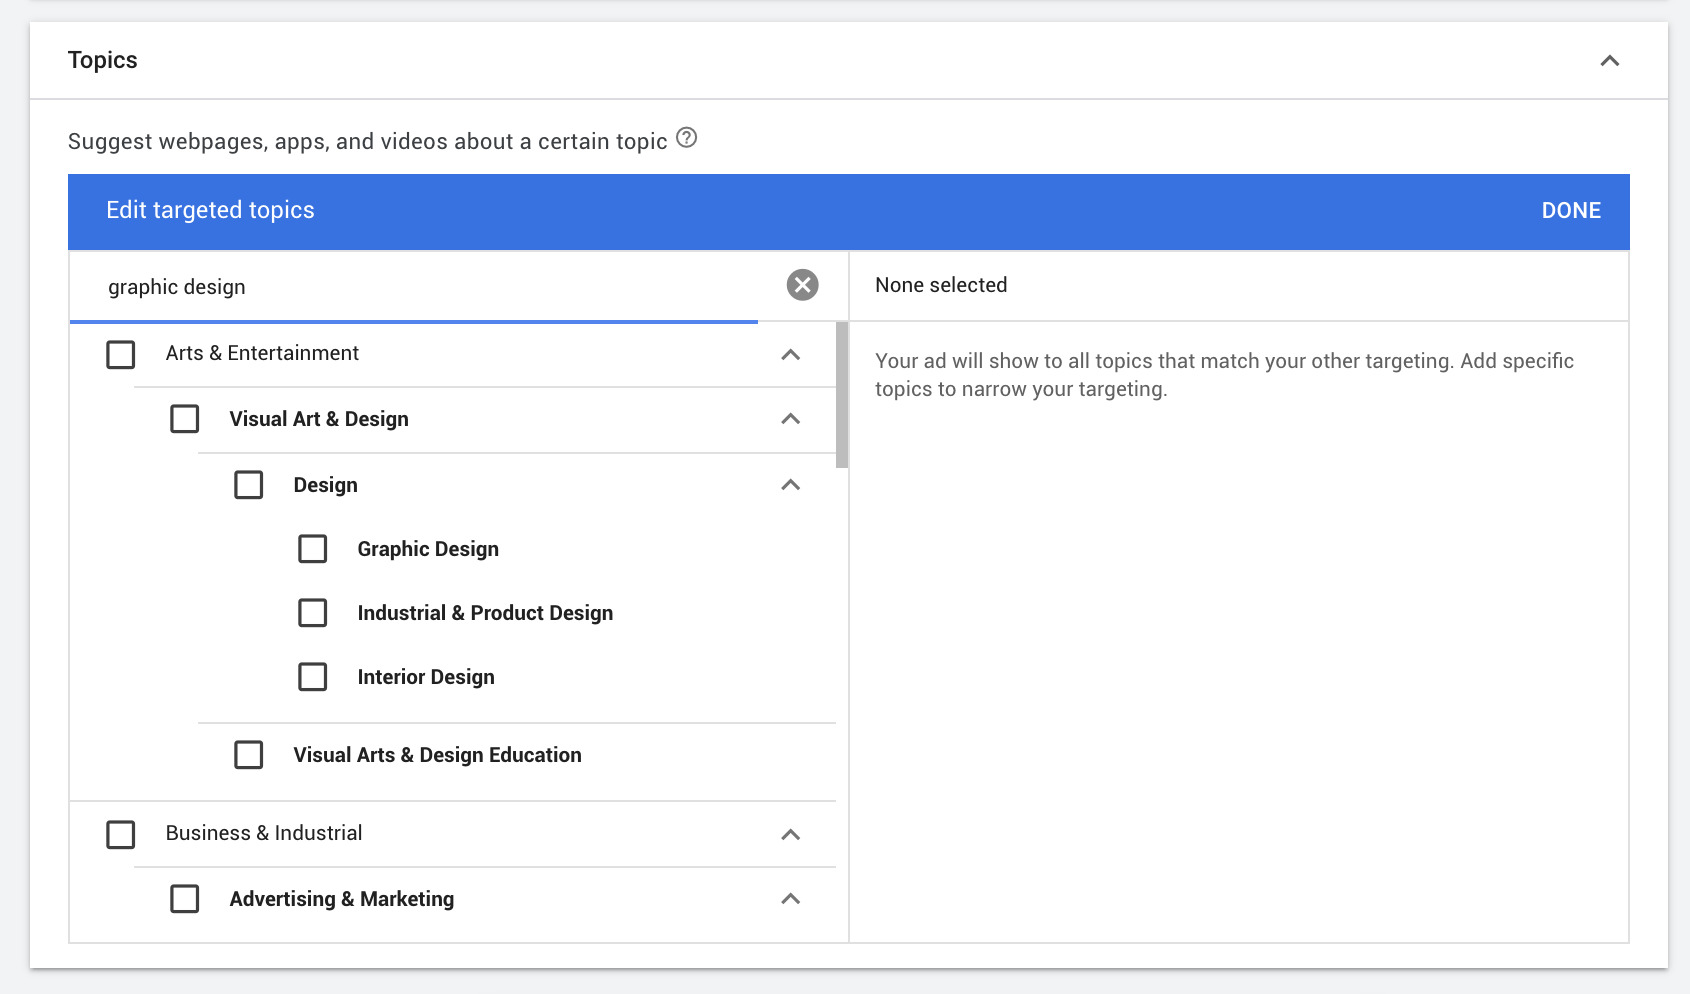1690x994 pixels.
Task: Select the Arts & Entertainment checkbox
Action: [x=120, y=354]
